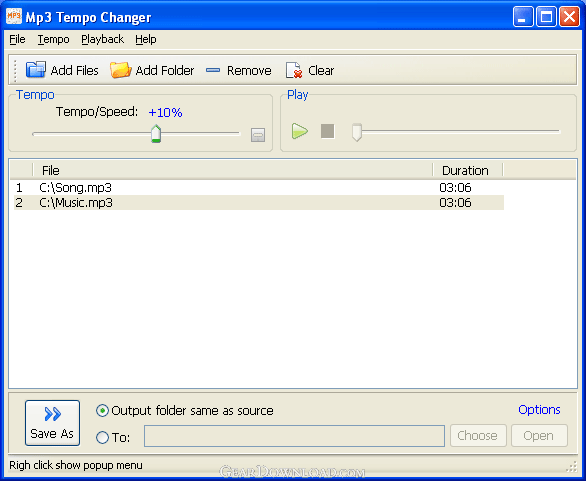Click the Clear list toolbar icon

[294, 70]
